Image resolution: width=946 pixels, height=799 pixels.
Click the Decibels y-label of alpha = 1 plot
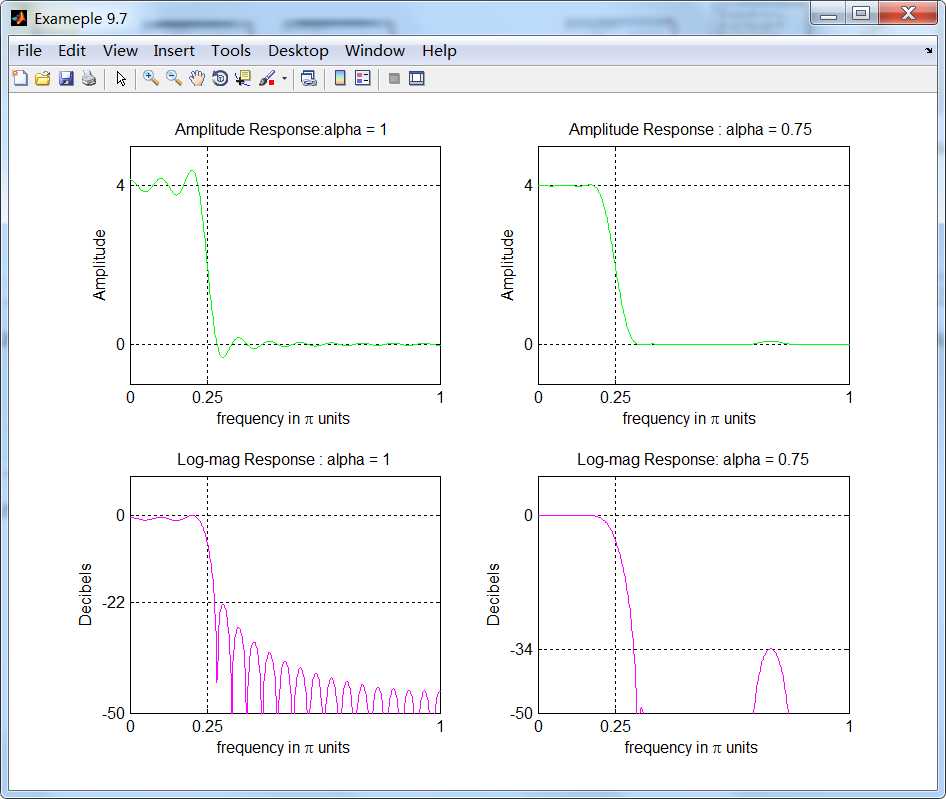tap(85, 594)
